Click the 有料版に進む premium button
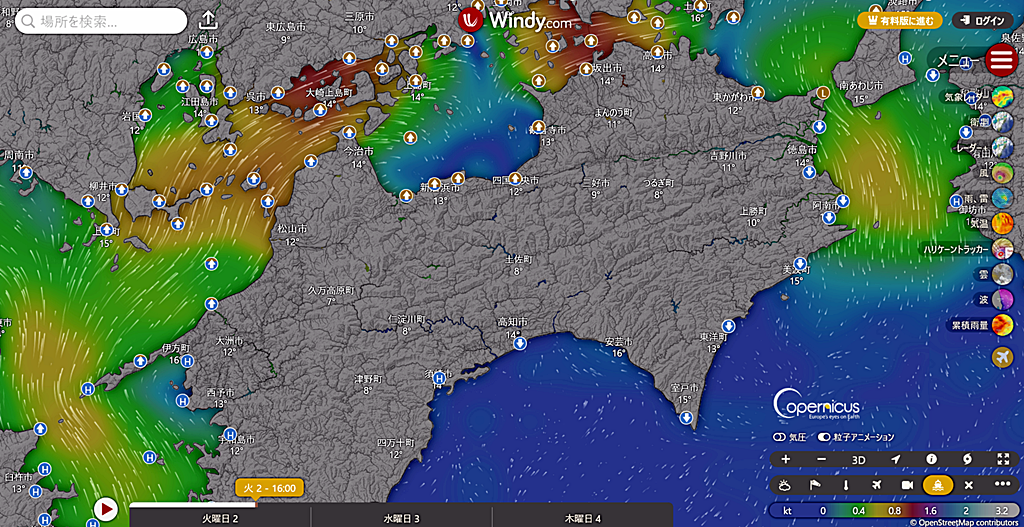The height and width of the screenshot is (527, 1024). pos(900,20)
